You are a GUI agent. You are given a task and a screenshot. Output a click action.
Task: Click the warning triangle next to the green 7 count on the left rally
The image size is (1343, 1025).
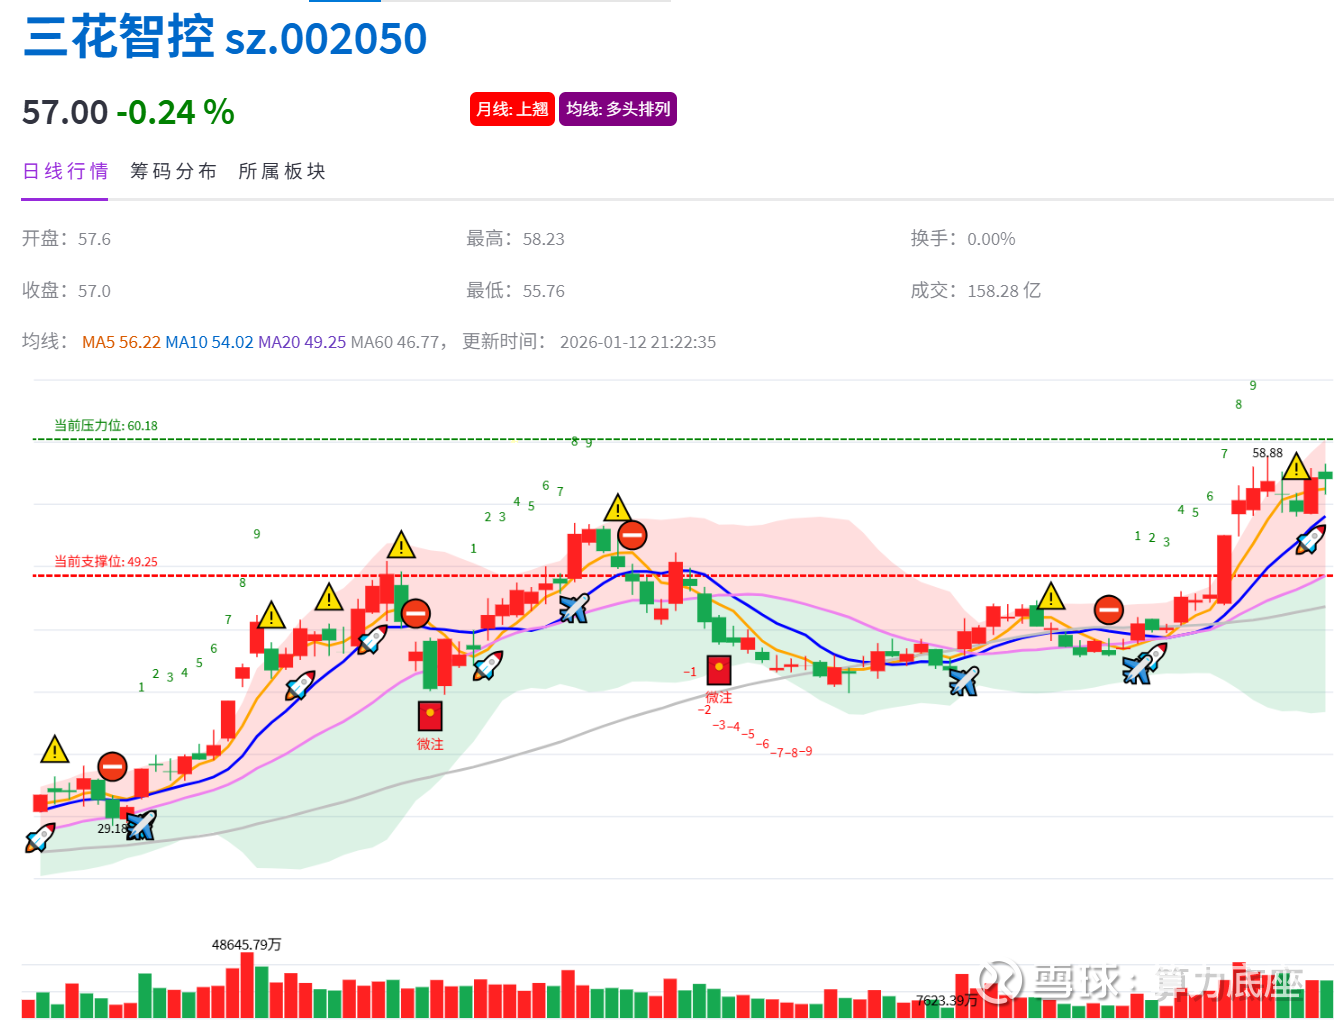coord(271,615)
